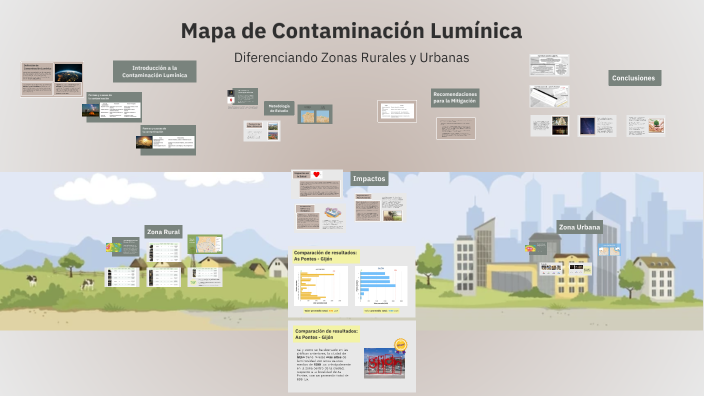
Task: Open the slide with starry sky image
Action: tap(597, 126)
